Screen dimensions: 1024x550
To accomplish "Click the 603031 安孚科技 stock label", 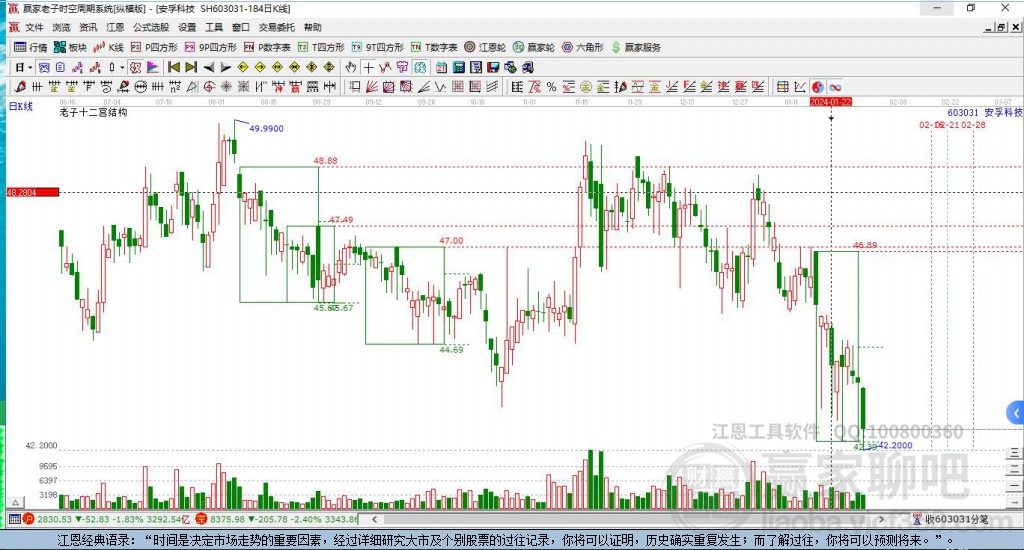I will click(985, 112).
